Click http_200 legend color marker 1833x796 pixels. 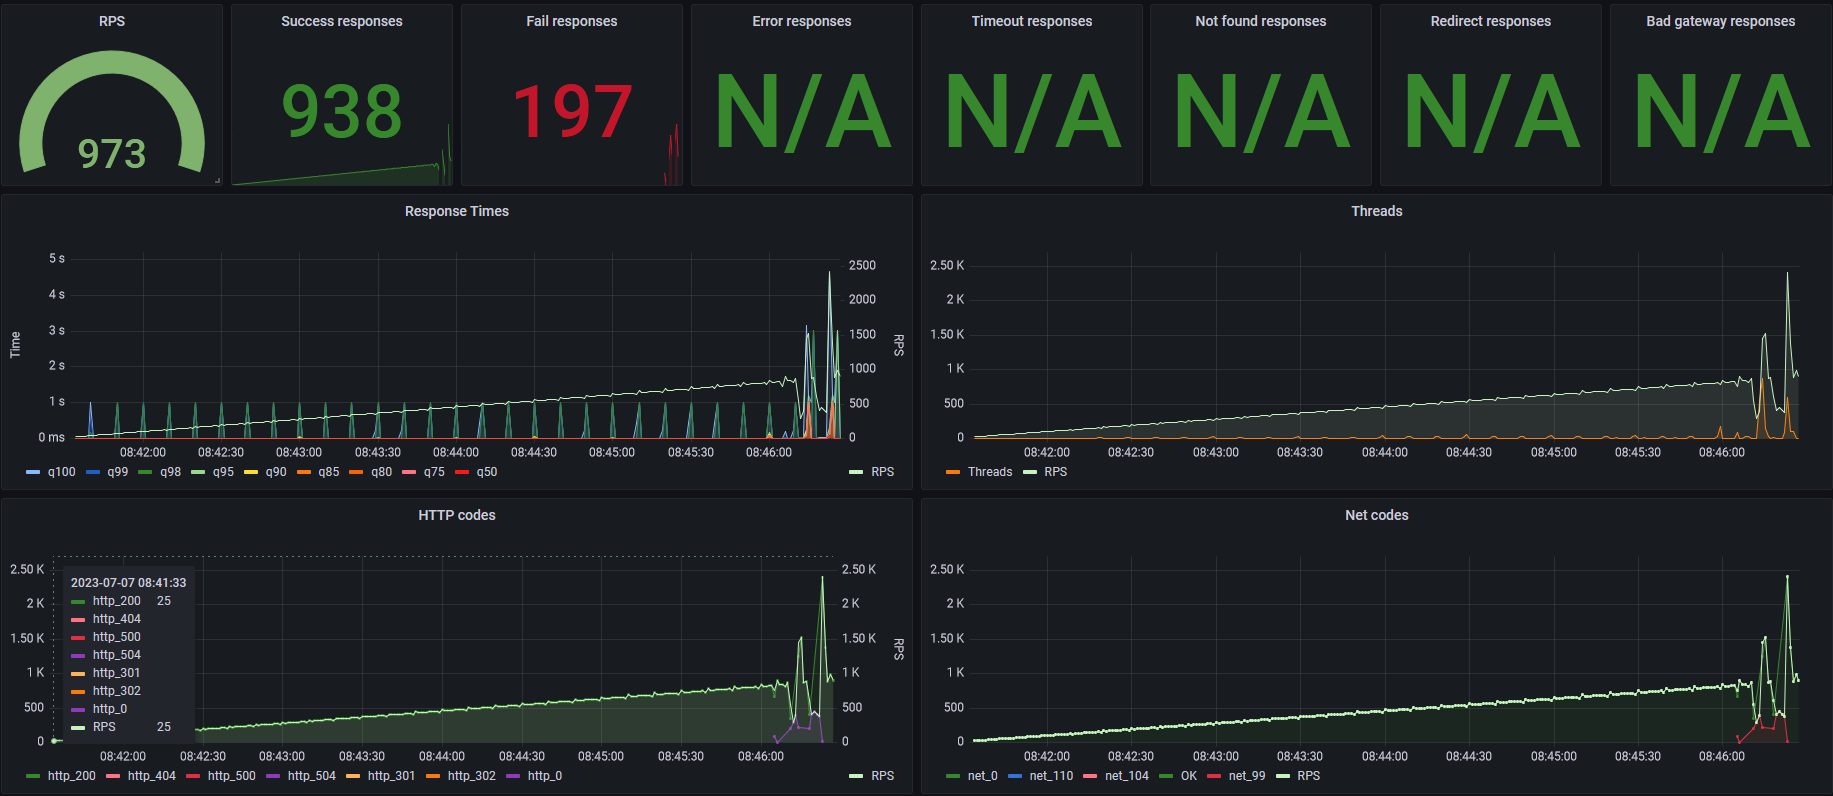coord(33,776)
